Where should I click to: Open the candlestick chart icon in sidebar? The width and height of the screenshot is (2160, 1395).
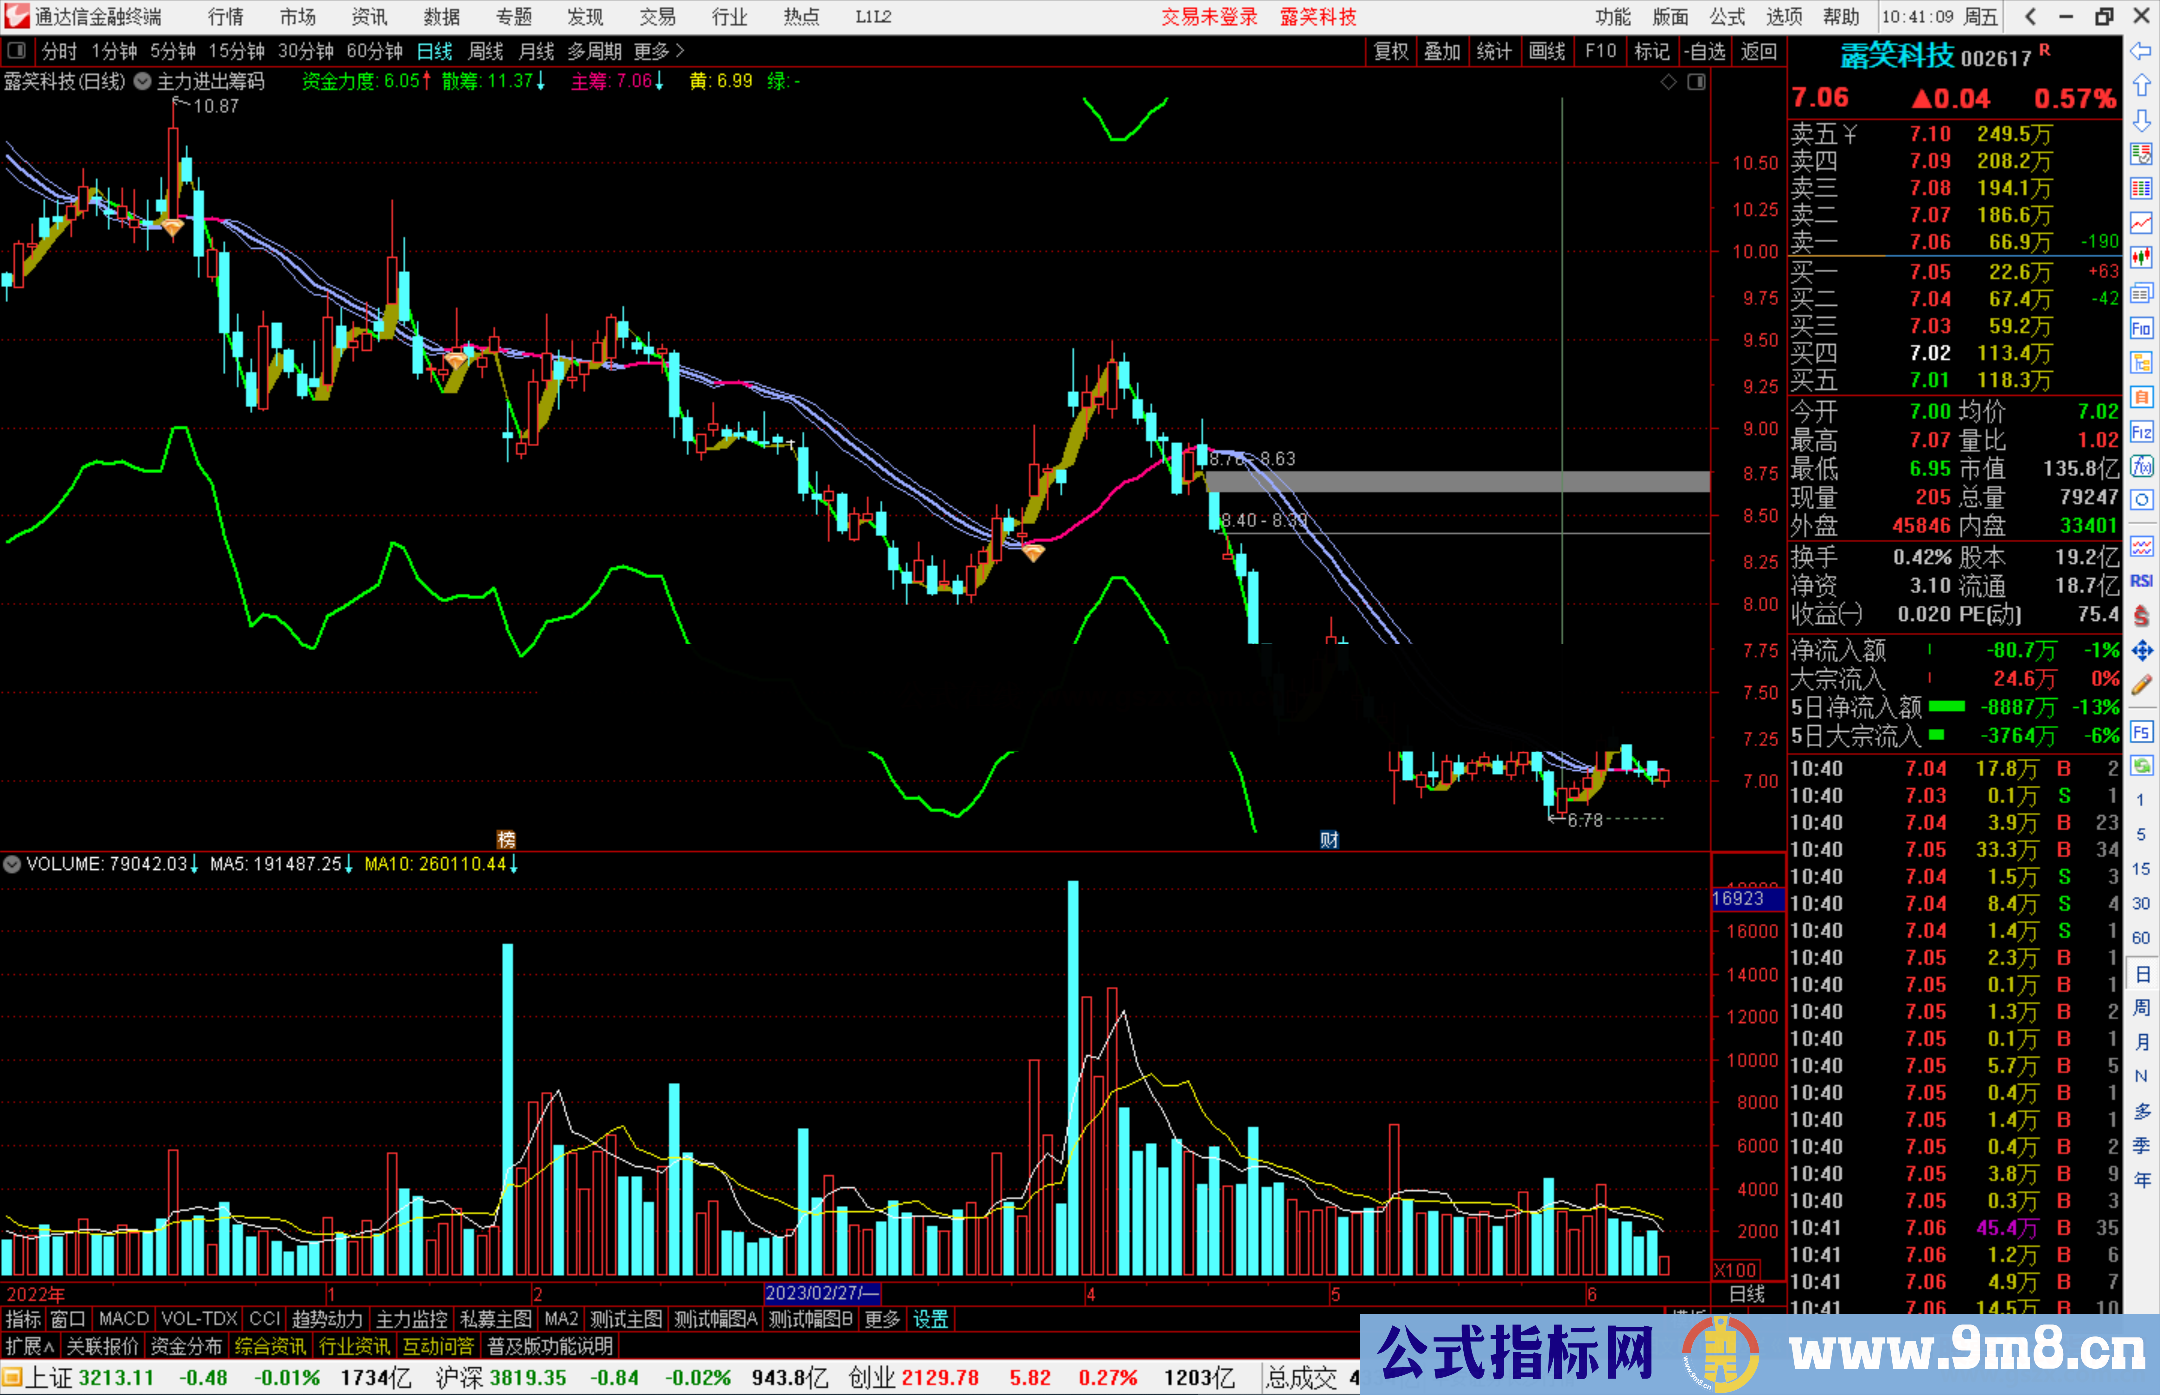pyautogui.click(x=2141, y=258)
